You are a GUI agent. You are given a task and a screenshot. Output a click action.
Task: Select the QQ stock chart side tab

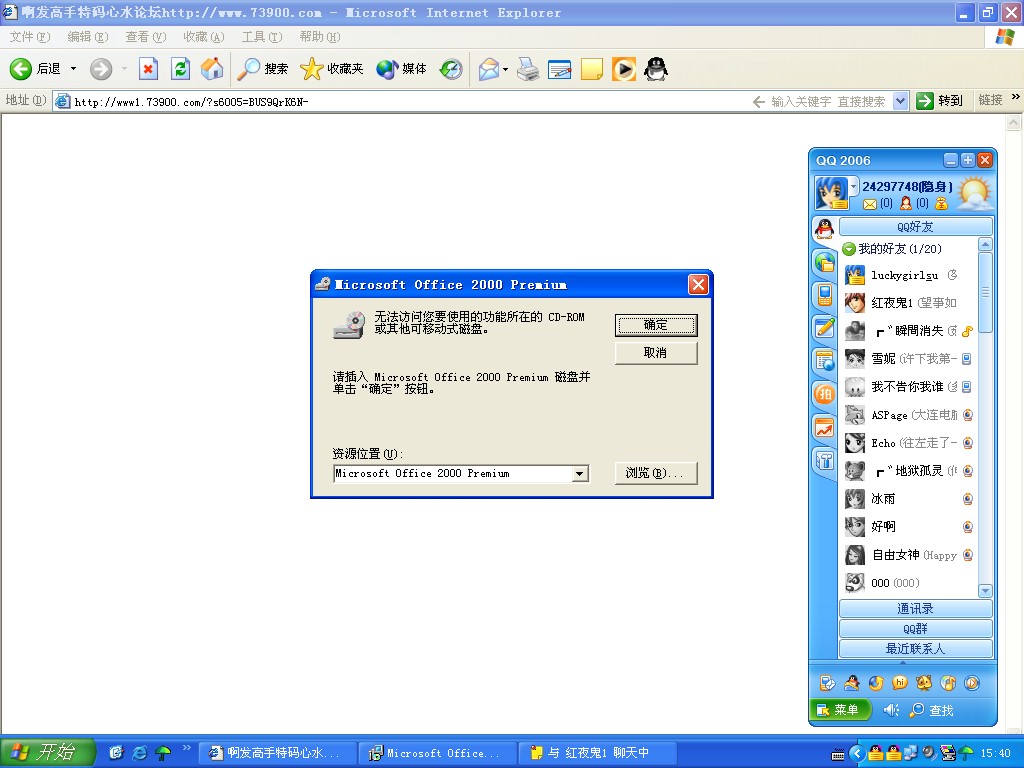point(825,428)
